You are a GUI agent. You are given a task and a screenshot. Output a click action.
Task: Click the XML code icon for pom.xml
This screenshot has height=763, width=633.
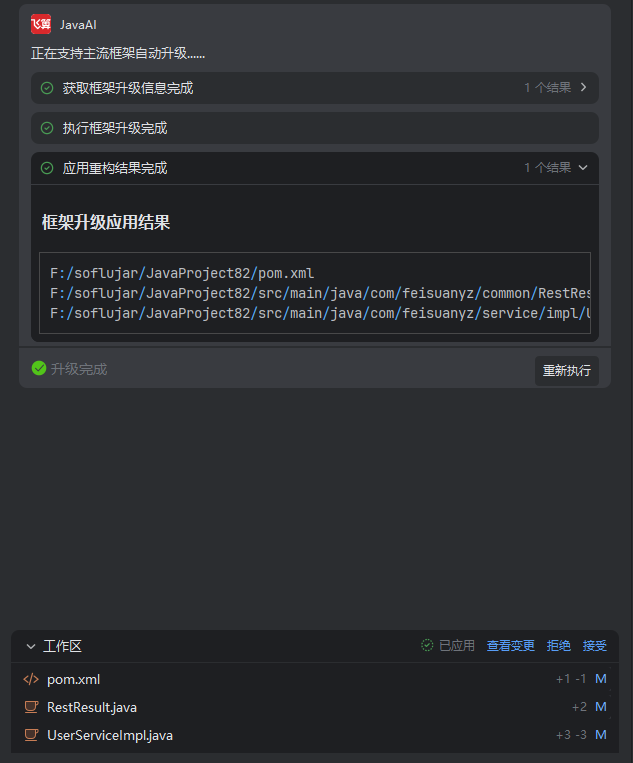31,679
